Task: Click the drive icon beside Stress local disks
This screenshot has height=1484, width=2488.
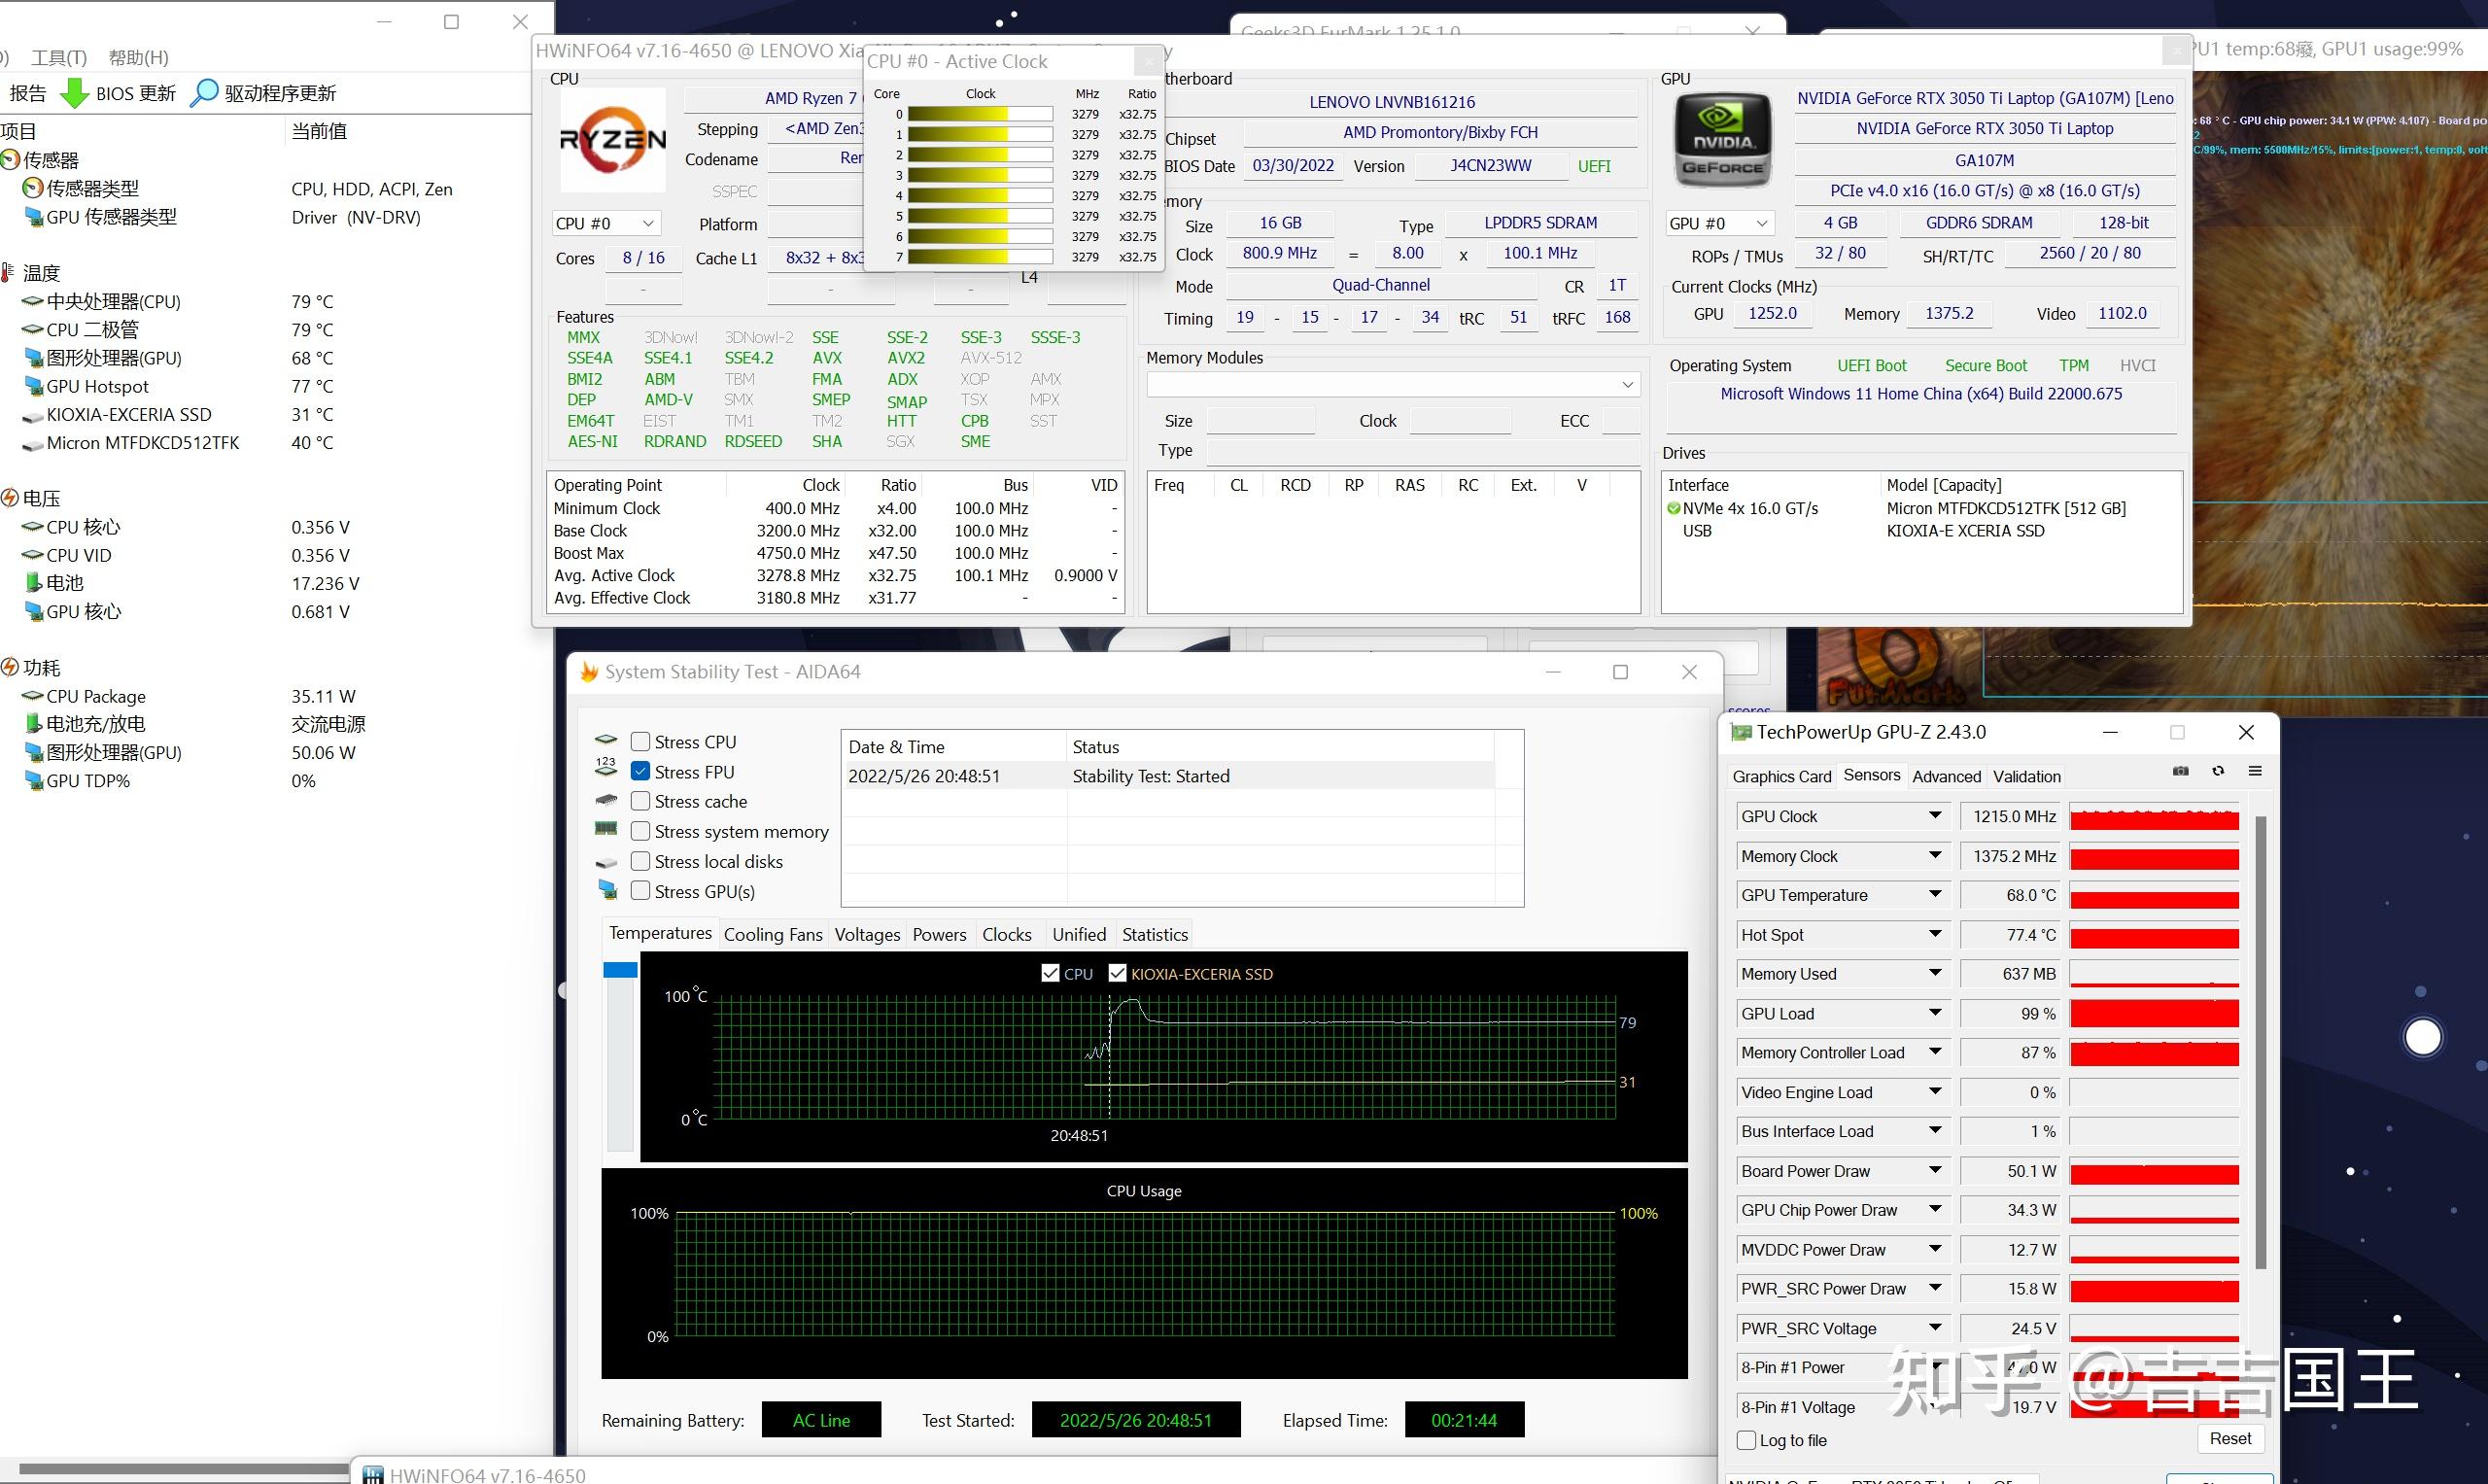Action: (606, 862)
